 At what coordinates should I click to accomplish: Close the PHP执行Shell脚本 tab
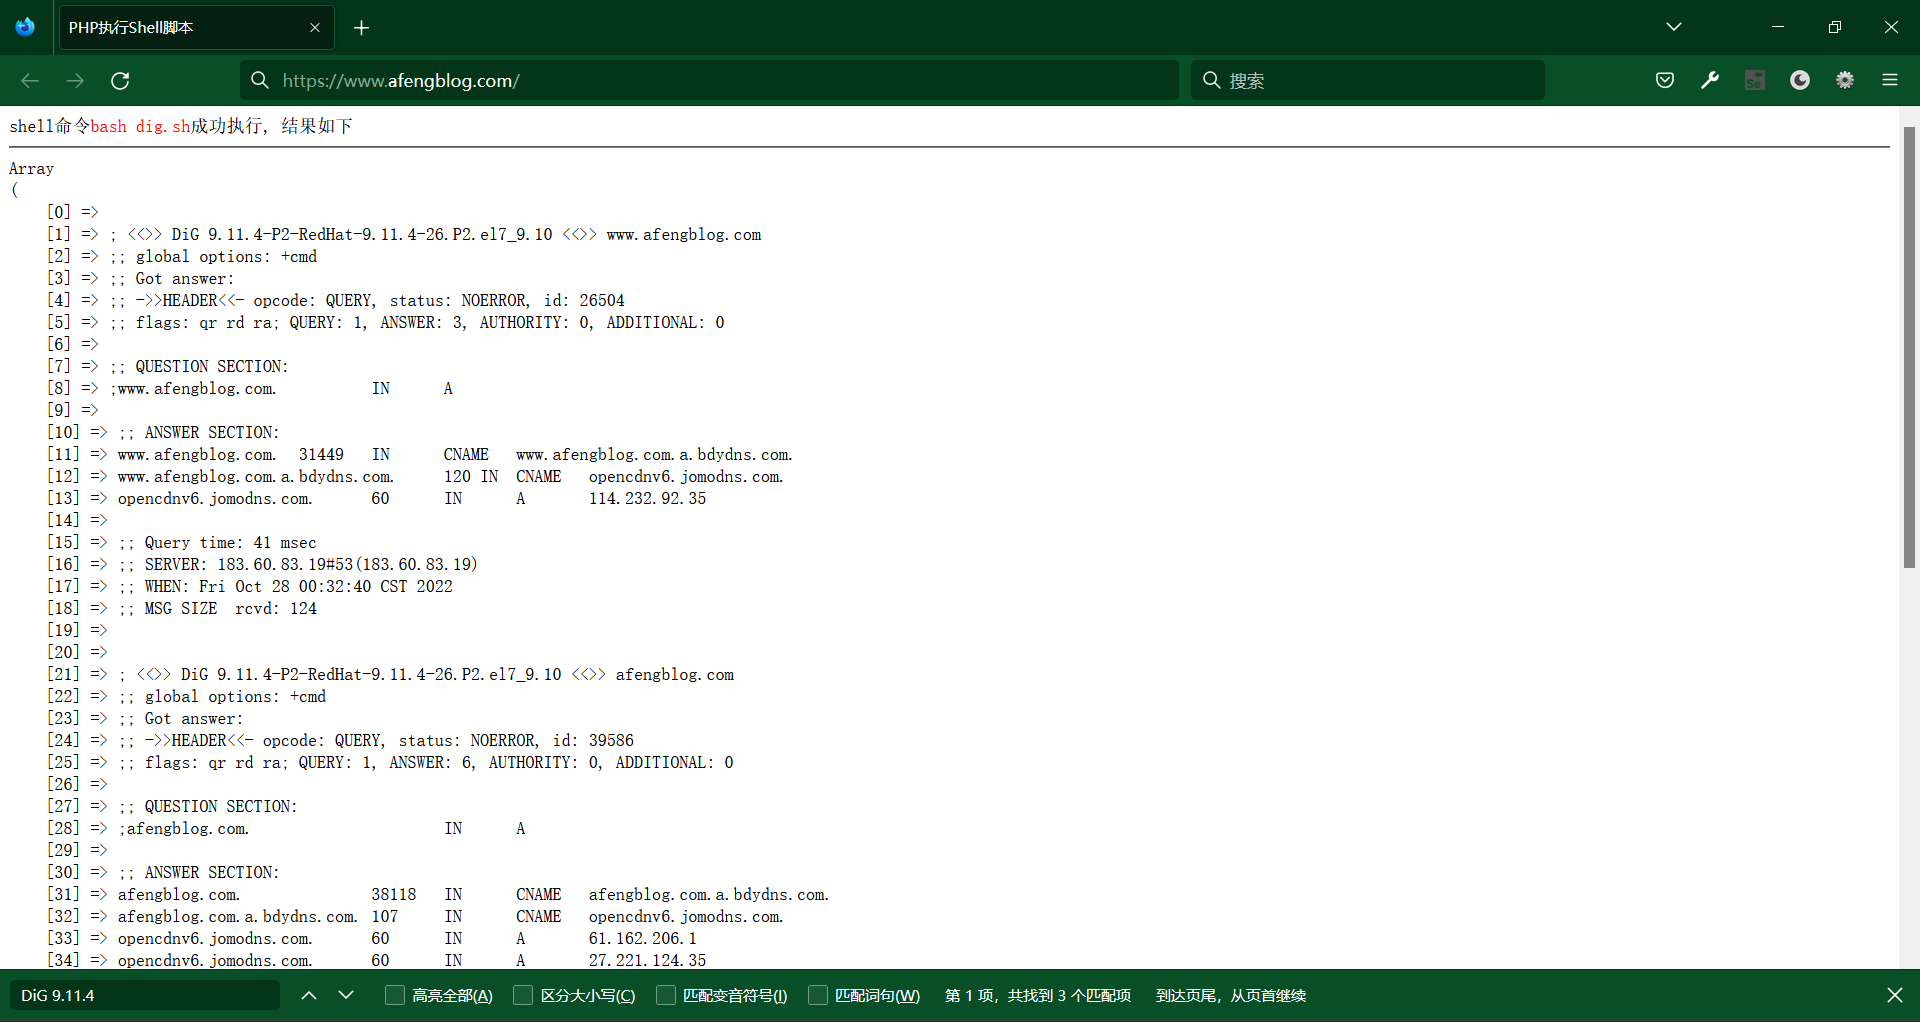(x=315, y=27)
